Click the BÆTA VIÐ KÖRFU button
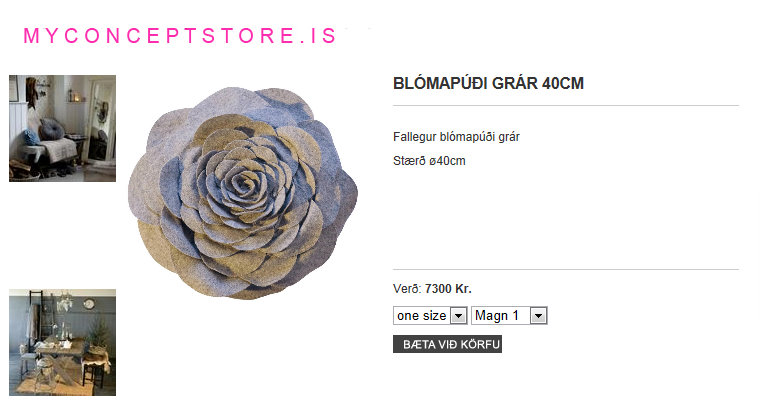 (447, 344)
